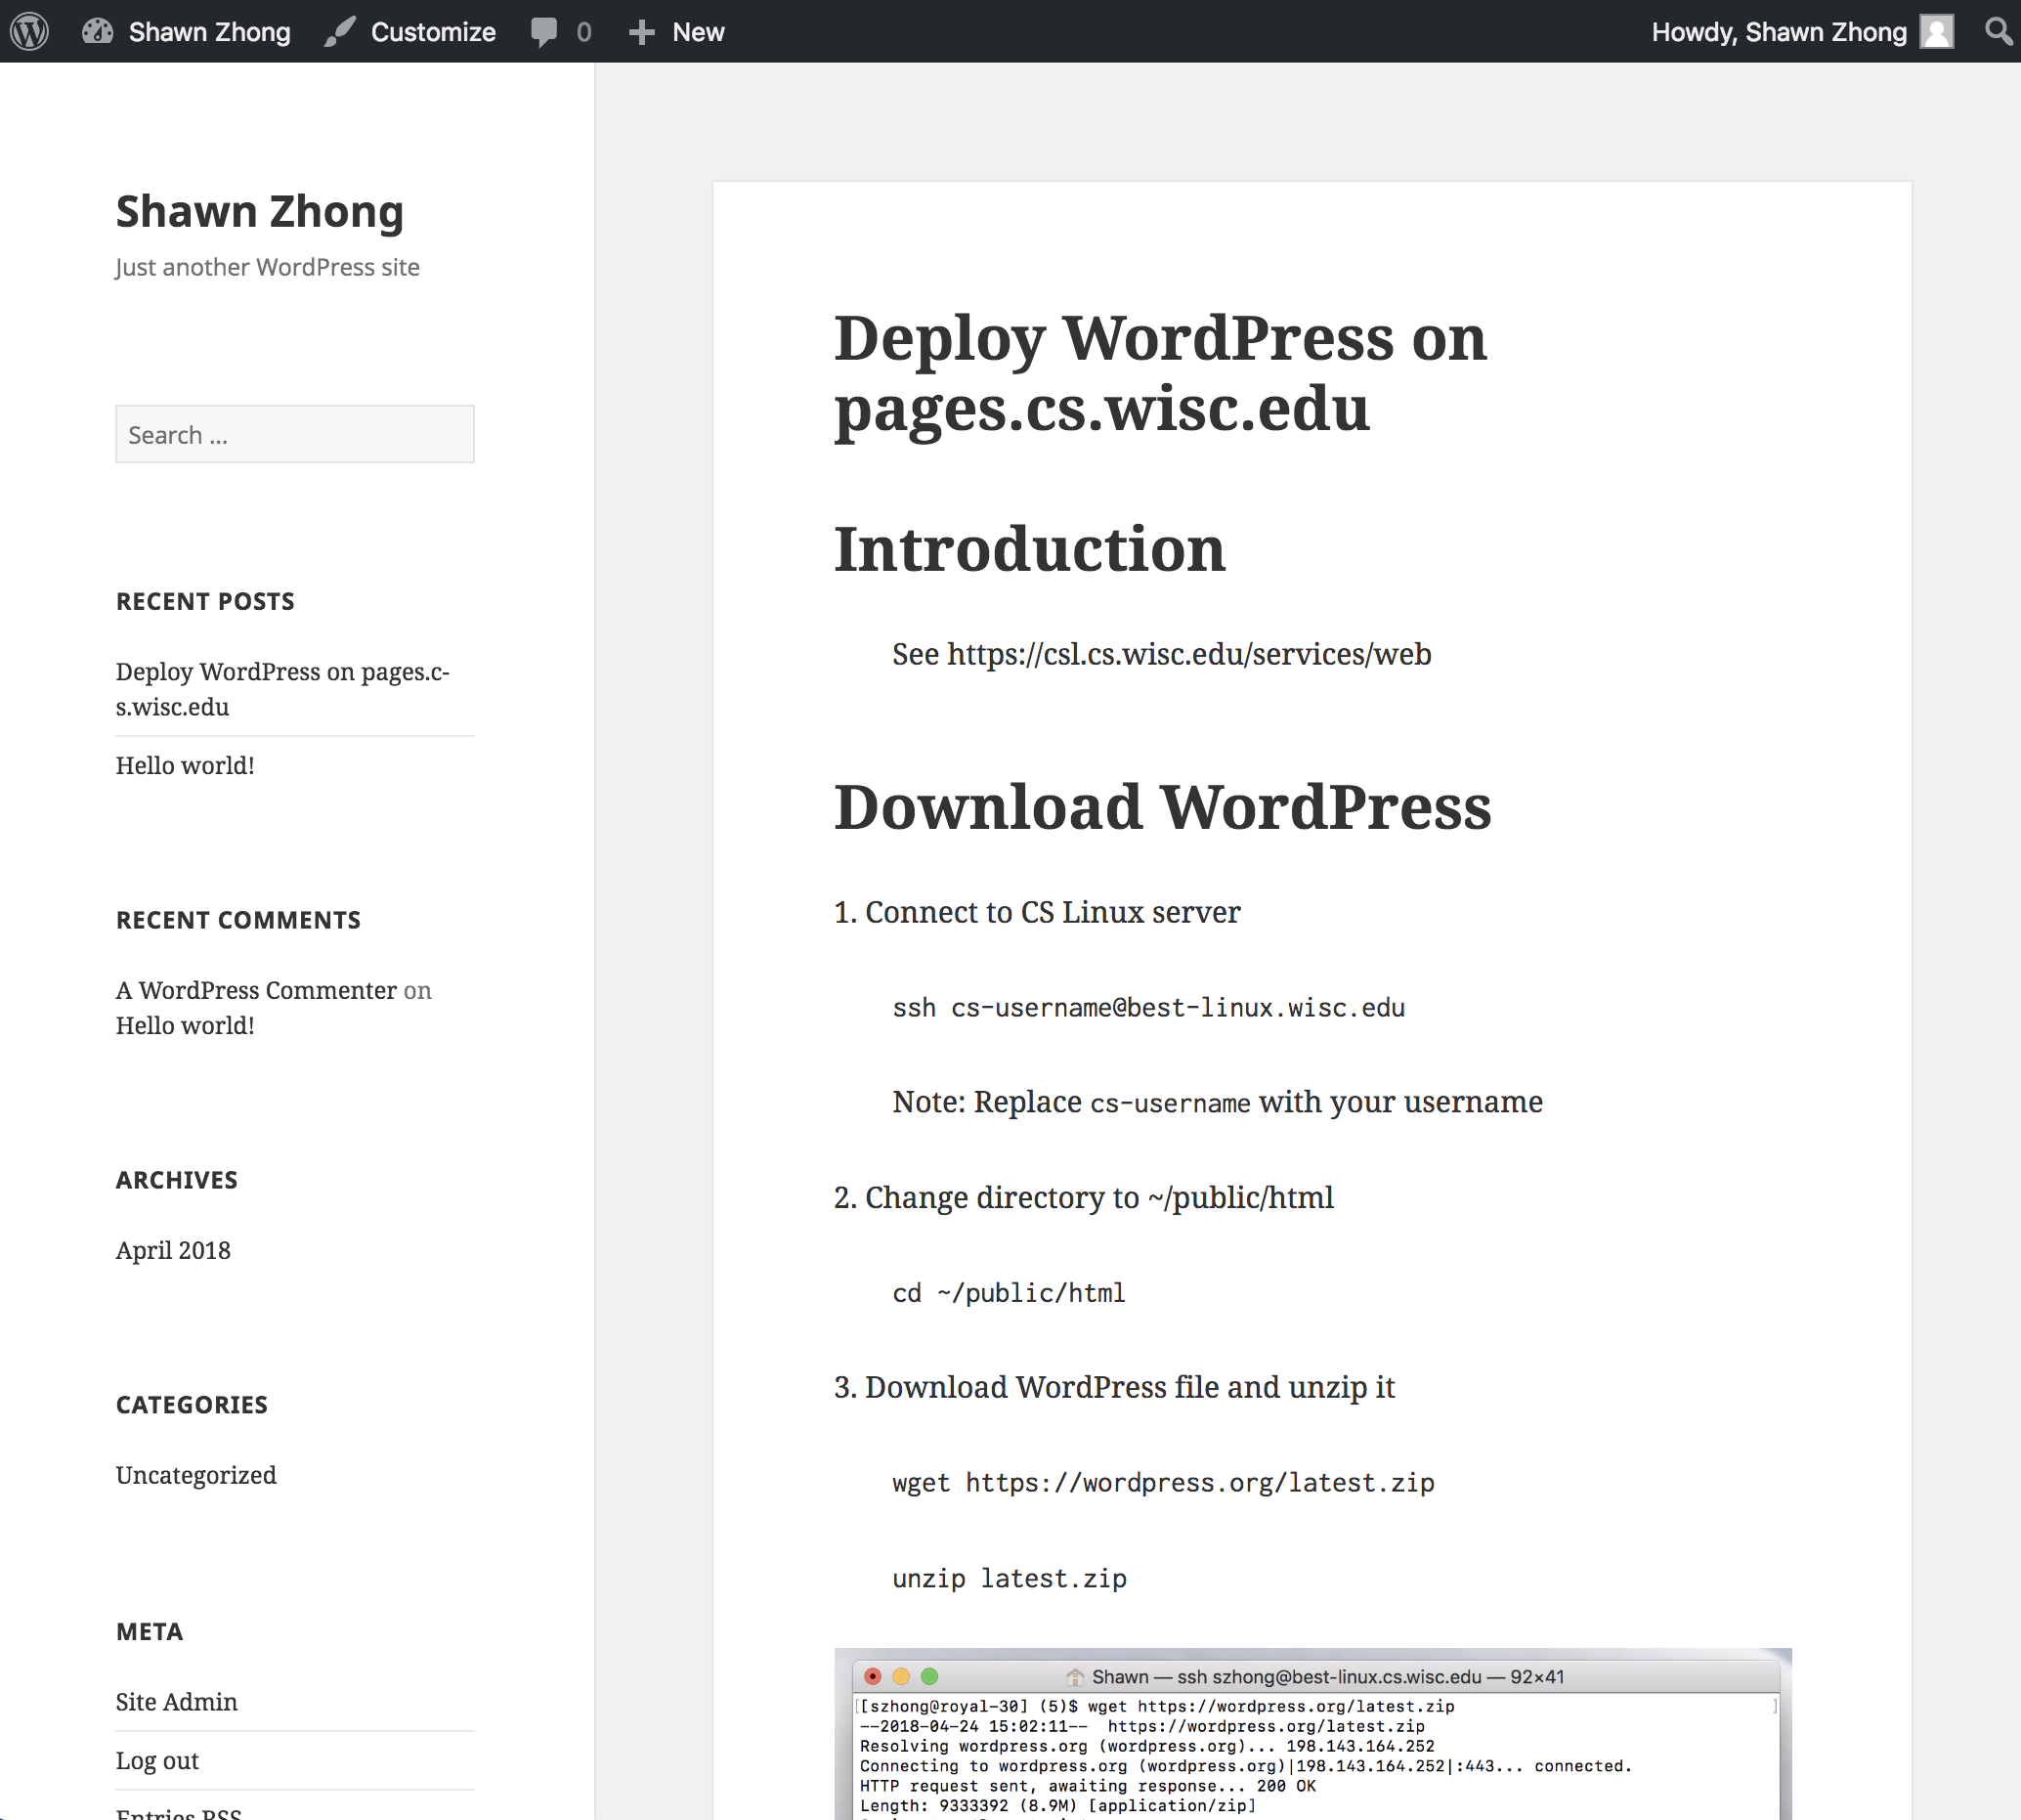Select Customize in the admin bar

(x=432, y=32)
